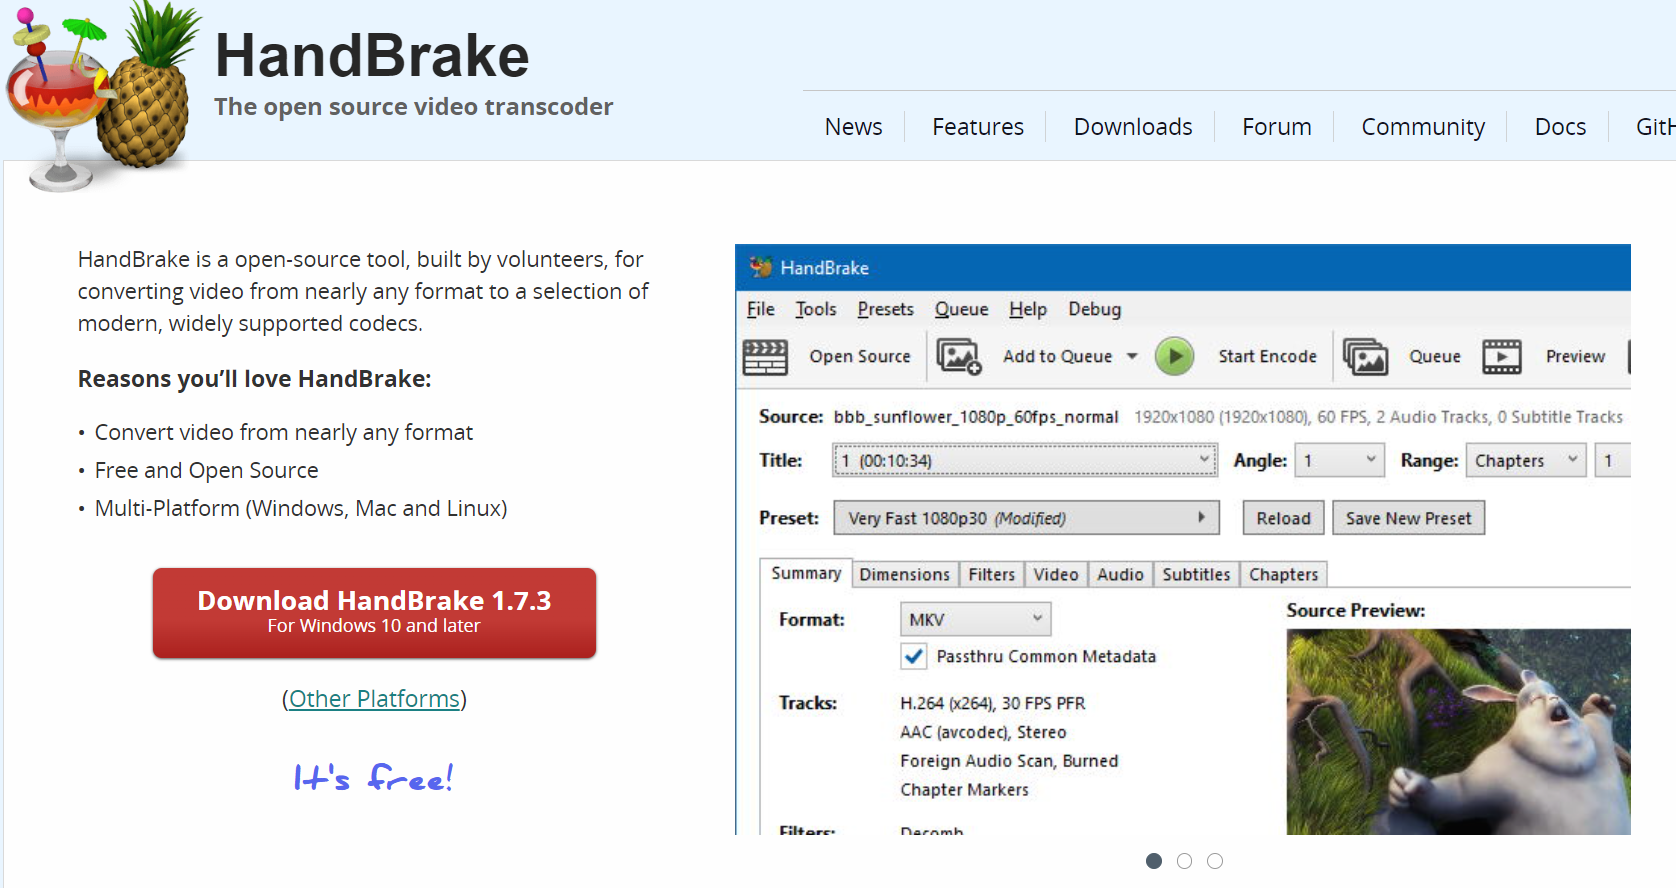The height and width of the screenshot is (888, 1676).
Task: Open the File menu in HandBrake
Action: pyautogui.click(x=761, y=309)
